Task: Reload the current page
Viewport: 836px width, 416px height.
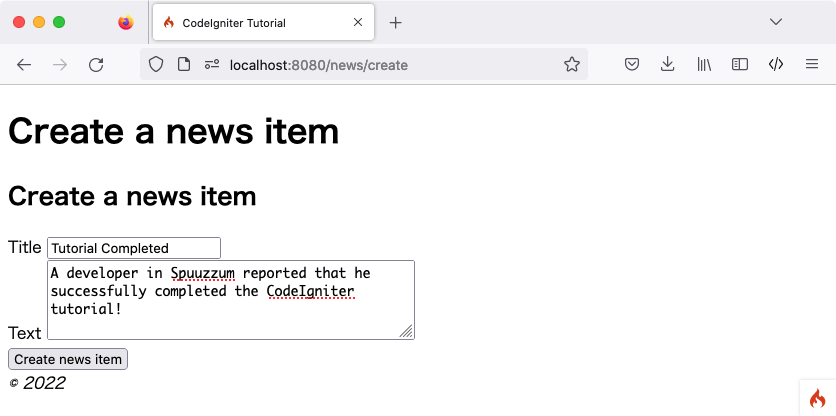Action: tap(96, 65)
